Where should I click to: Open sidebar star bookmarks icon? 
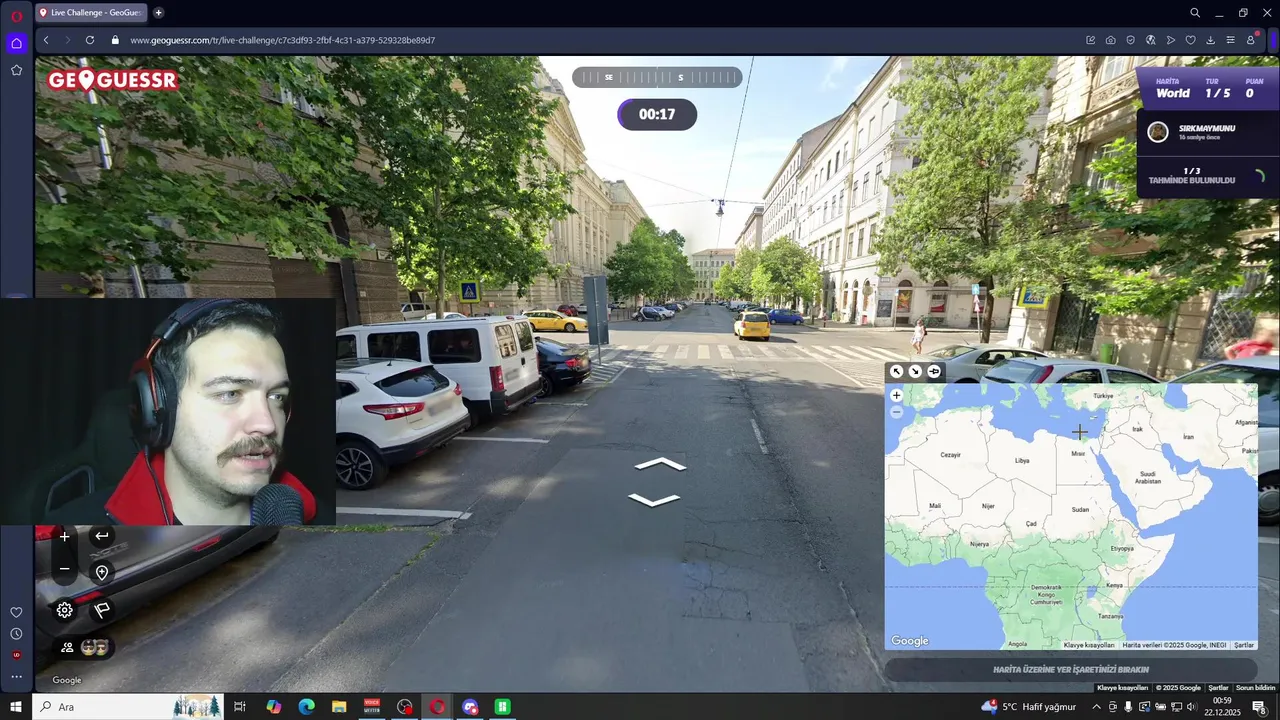pyautogui.click(x=16, y=70)
